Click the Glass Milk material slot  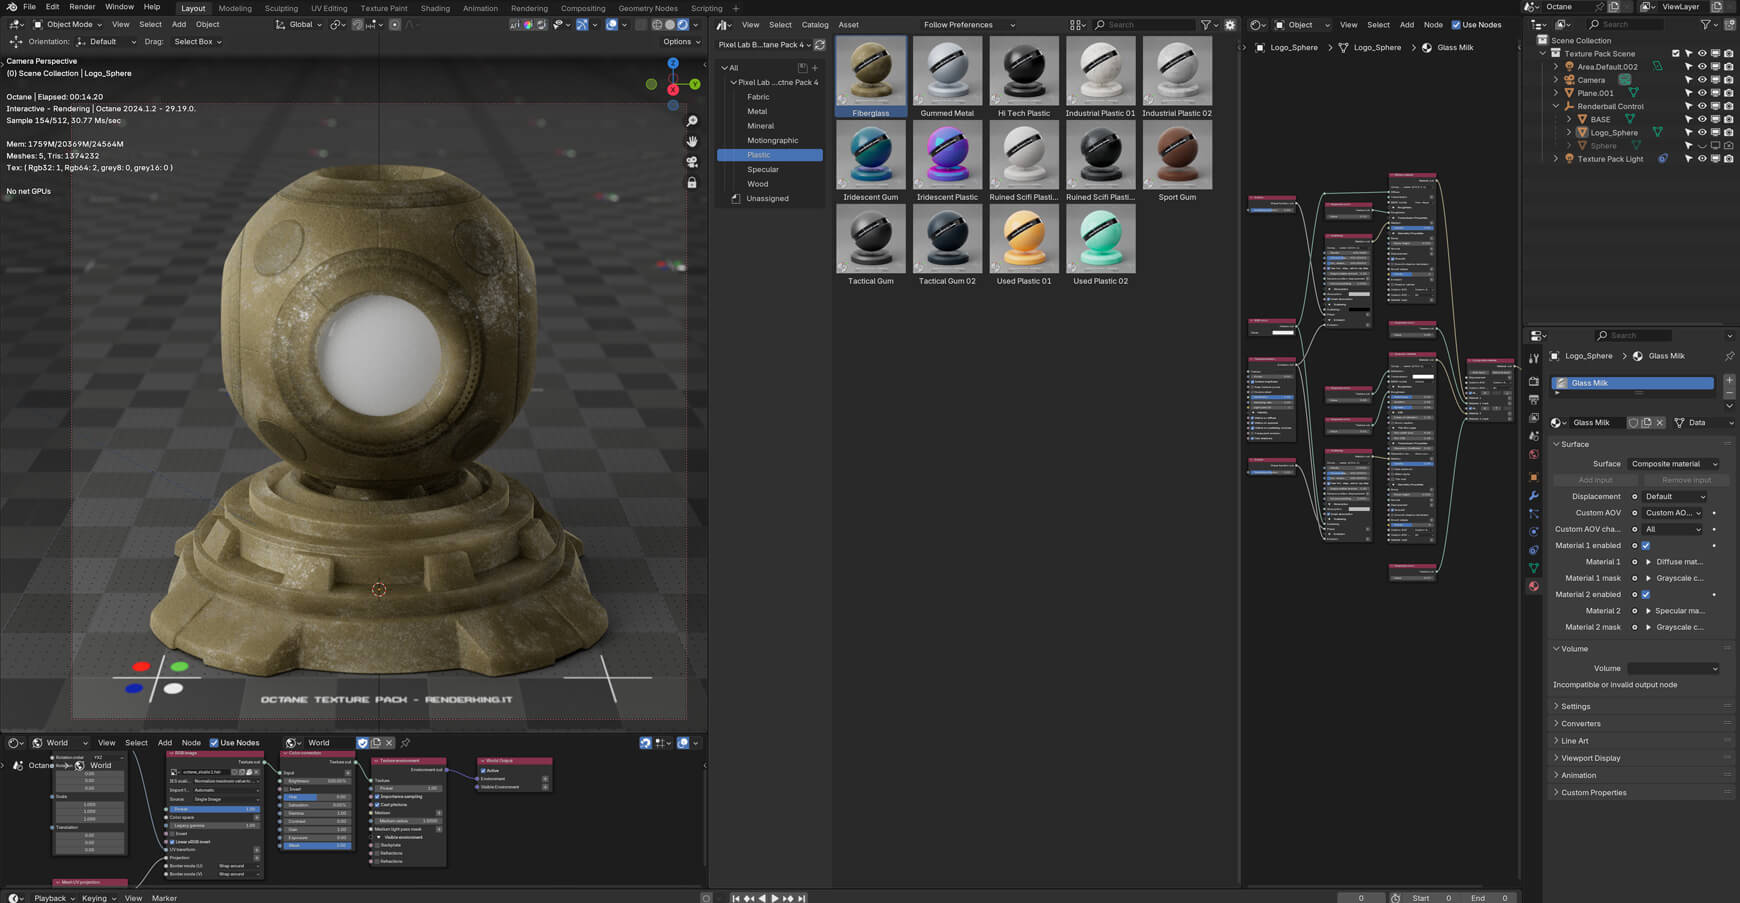click(x=1632, y=383)
